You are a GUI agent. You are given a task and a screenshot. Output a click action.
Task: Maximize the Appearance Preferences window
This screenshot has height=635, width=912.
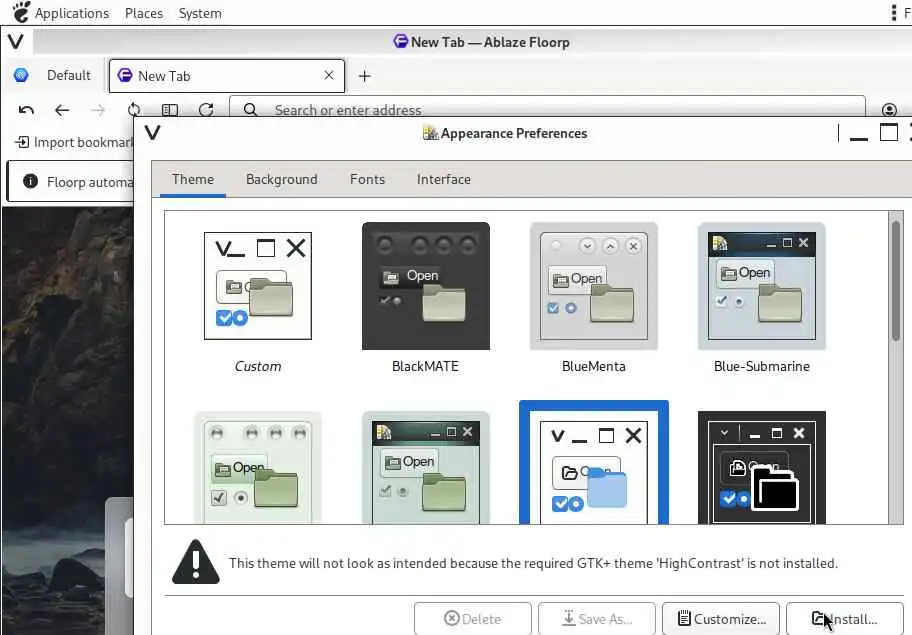[x=888, y=133]
